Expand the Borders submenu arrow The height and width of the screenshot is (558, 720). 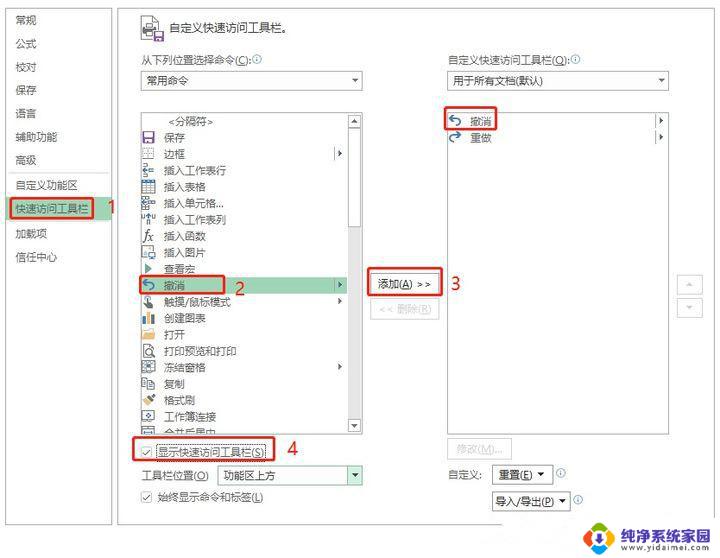[x=340, y=153]
